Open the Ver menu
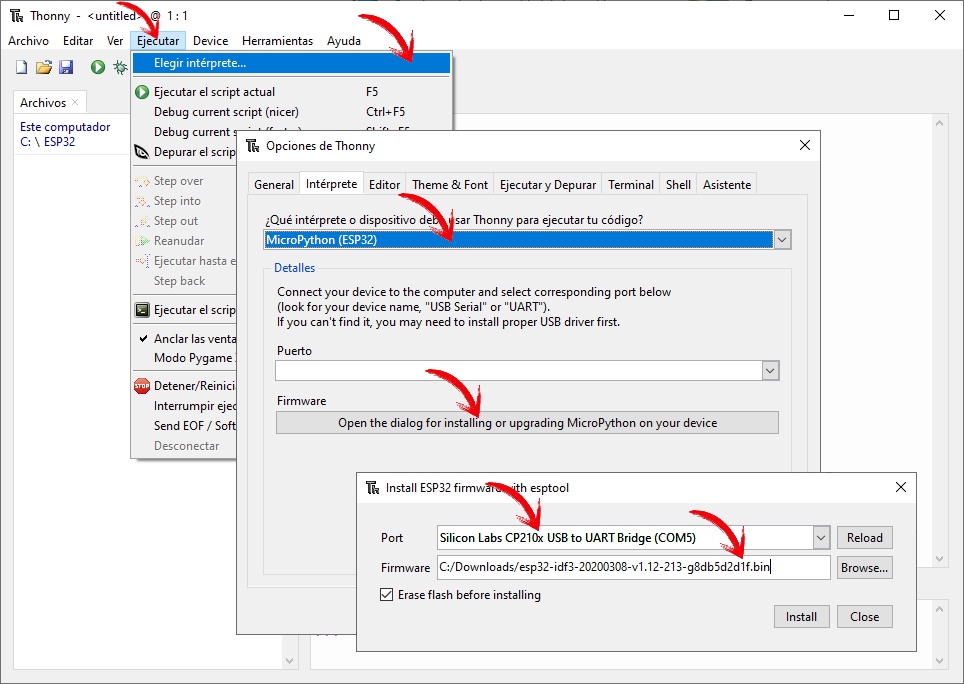Image resolution: width=964 pixels, height=684 pixels. [115, 41]
